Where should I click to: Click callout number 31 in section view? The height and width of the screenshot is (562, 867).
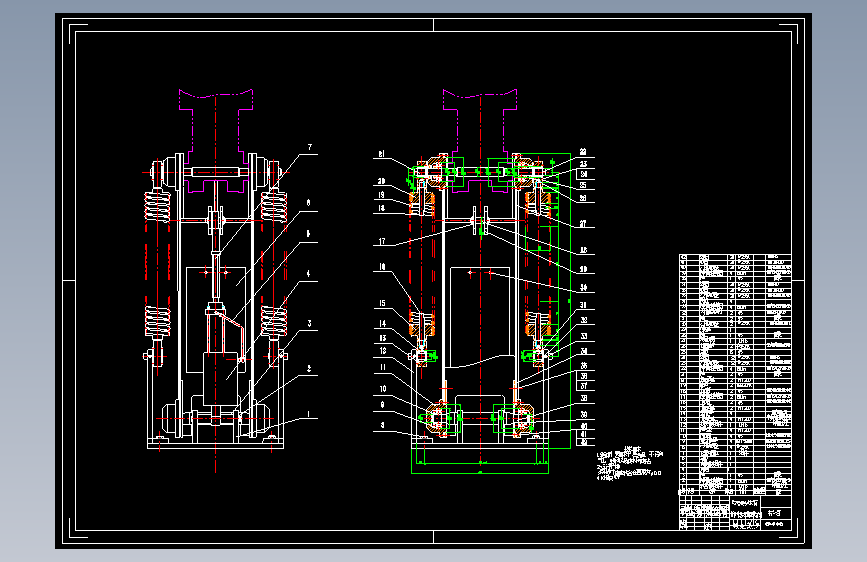pyautogui.click(x=583, y=305)
